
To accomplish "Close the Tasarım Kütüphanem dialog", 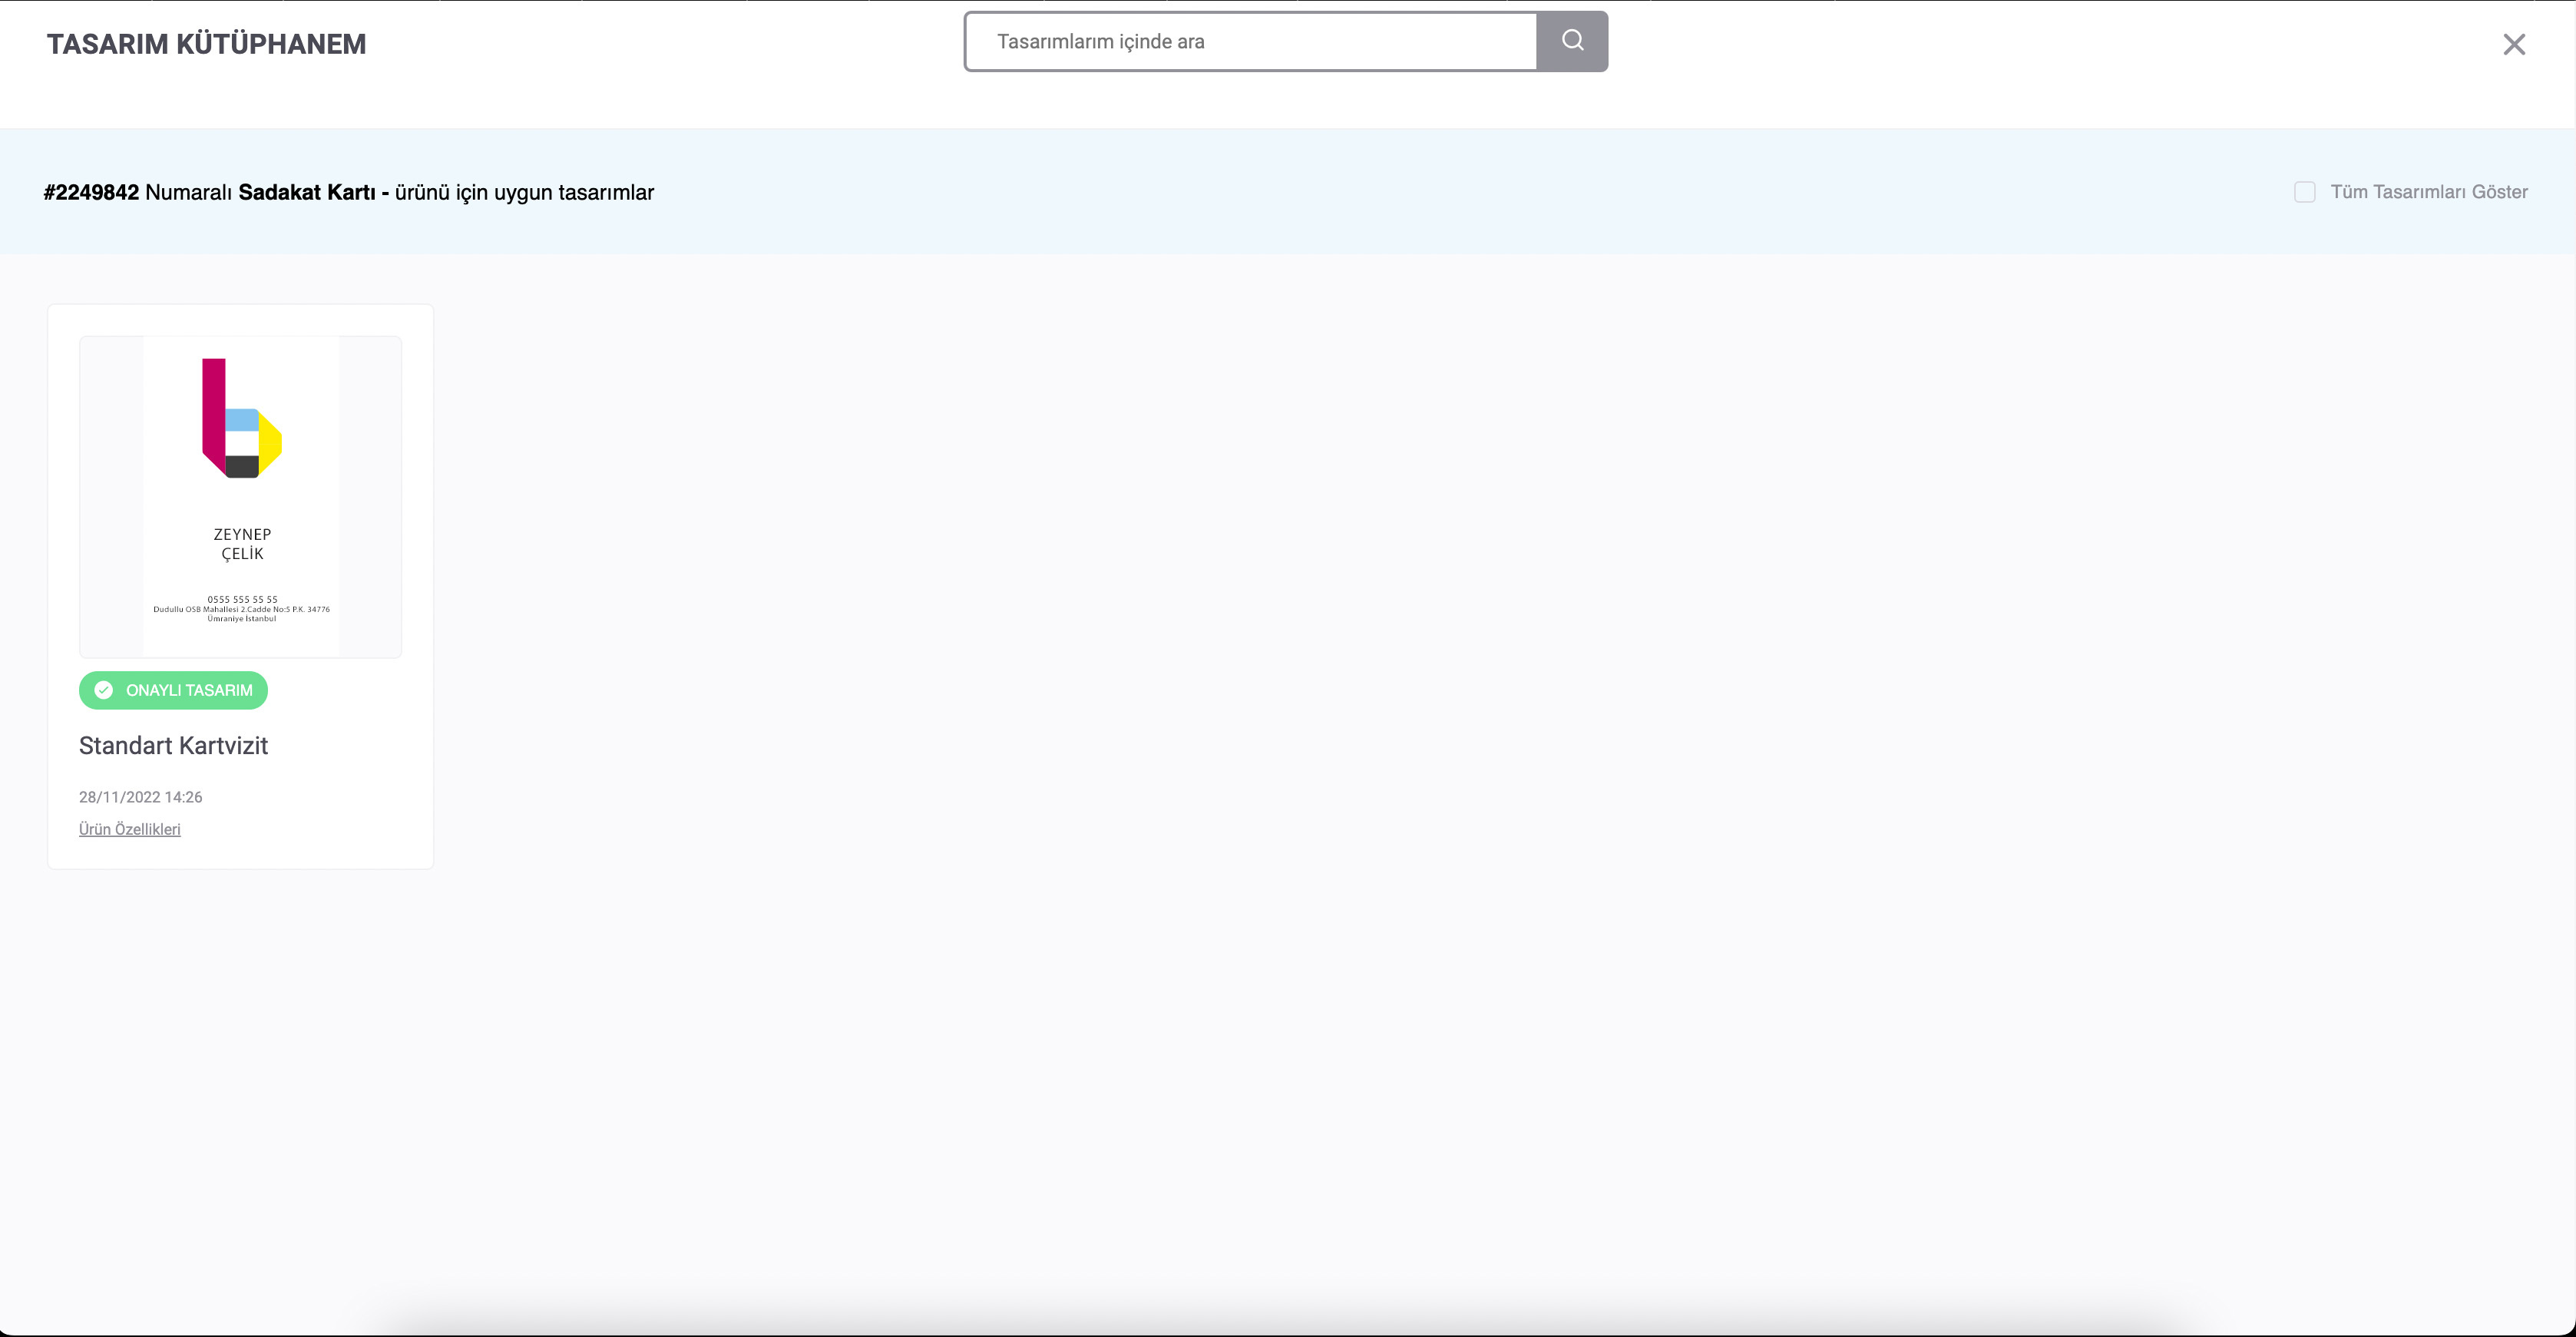I will pos(2514,44).
